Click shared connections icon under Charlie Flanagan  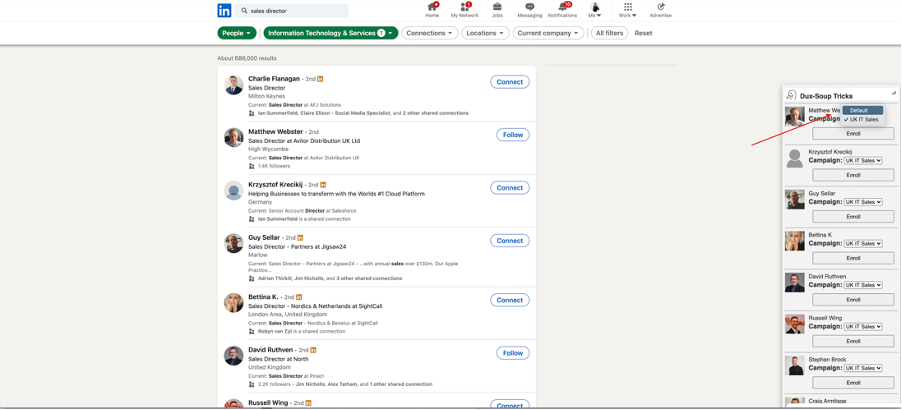[251, 113]
